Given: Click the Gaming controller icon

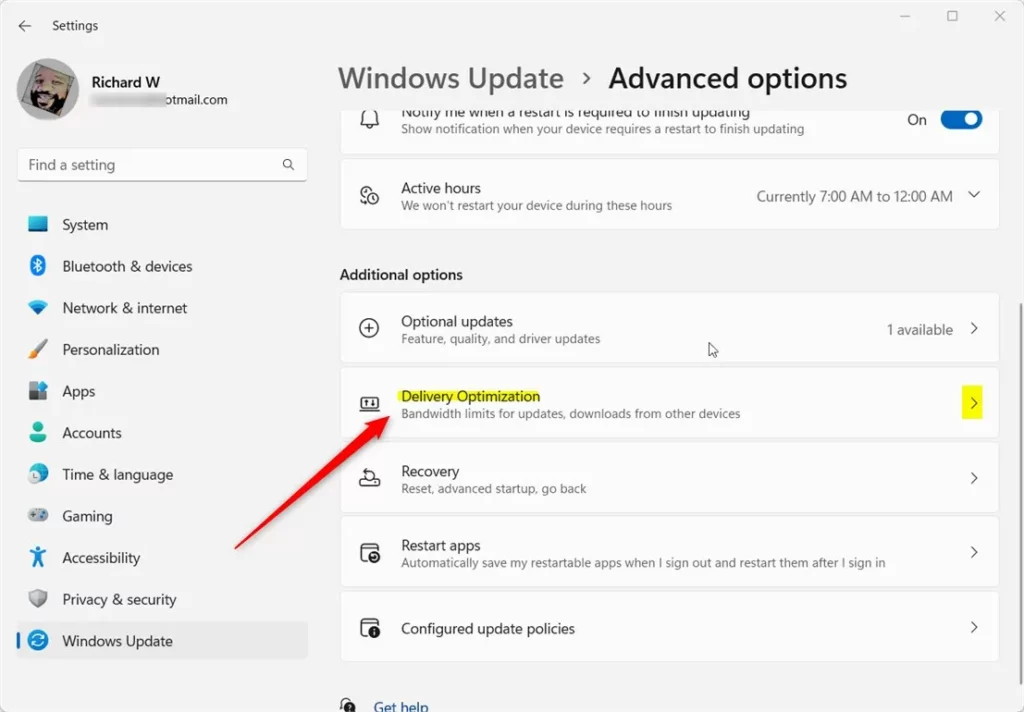Looking at the screenshot, I should (38, 515).
